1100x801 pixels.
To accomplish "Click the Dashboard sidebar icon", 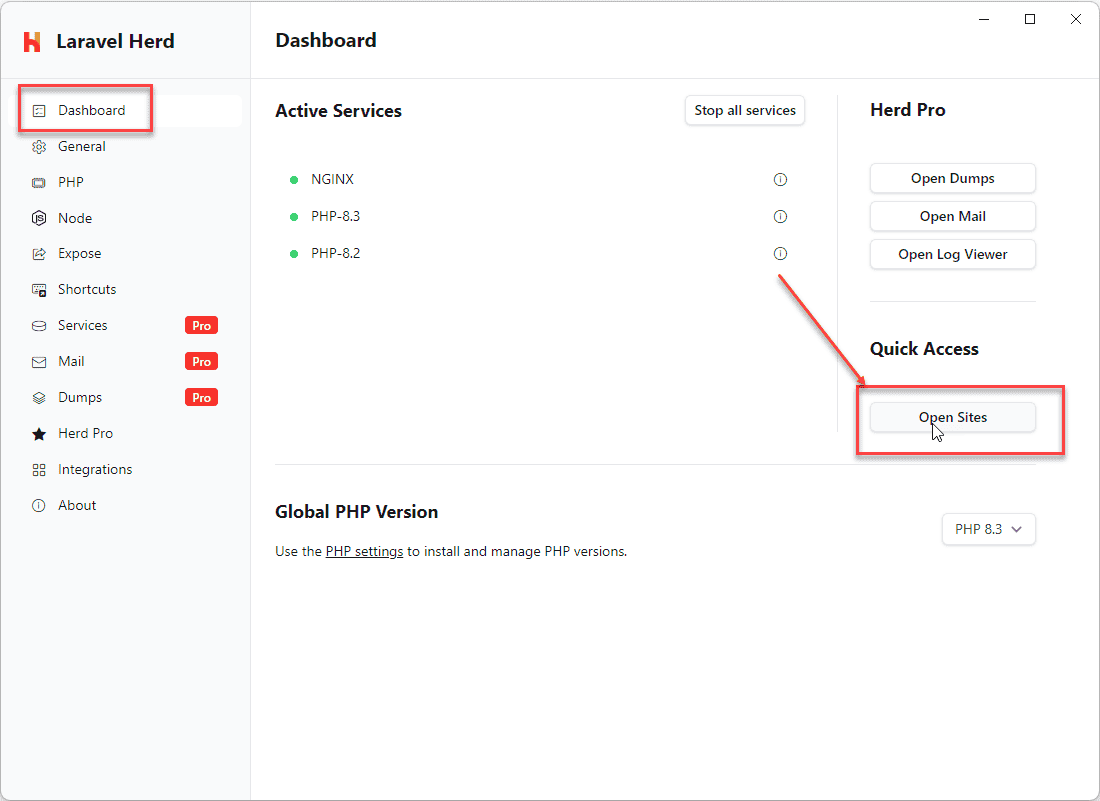I will tap(39, 111).
